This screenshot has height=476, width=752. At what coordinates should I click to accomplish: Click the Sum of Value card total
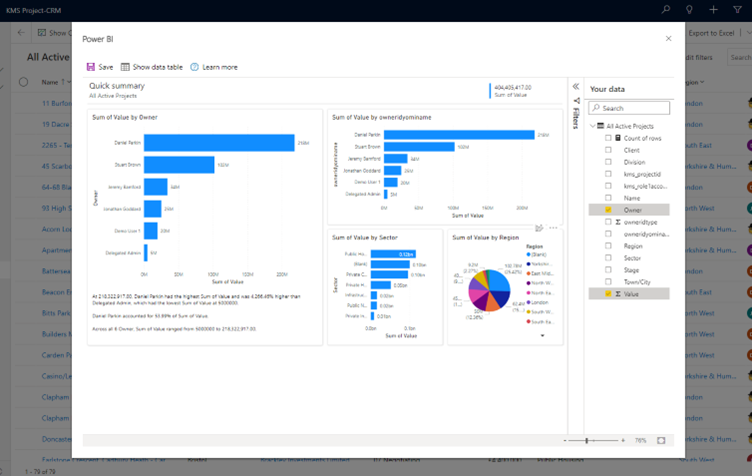click(513, 87)
